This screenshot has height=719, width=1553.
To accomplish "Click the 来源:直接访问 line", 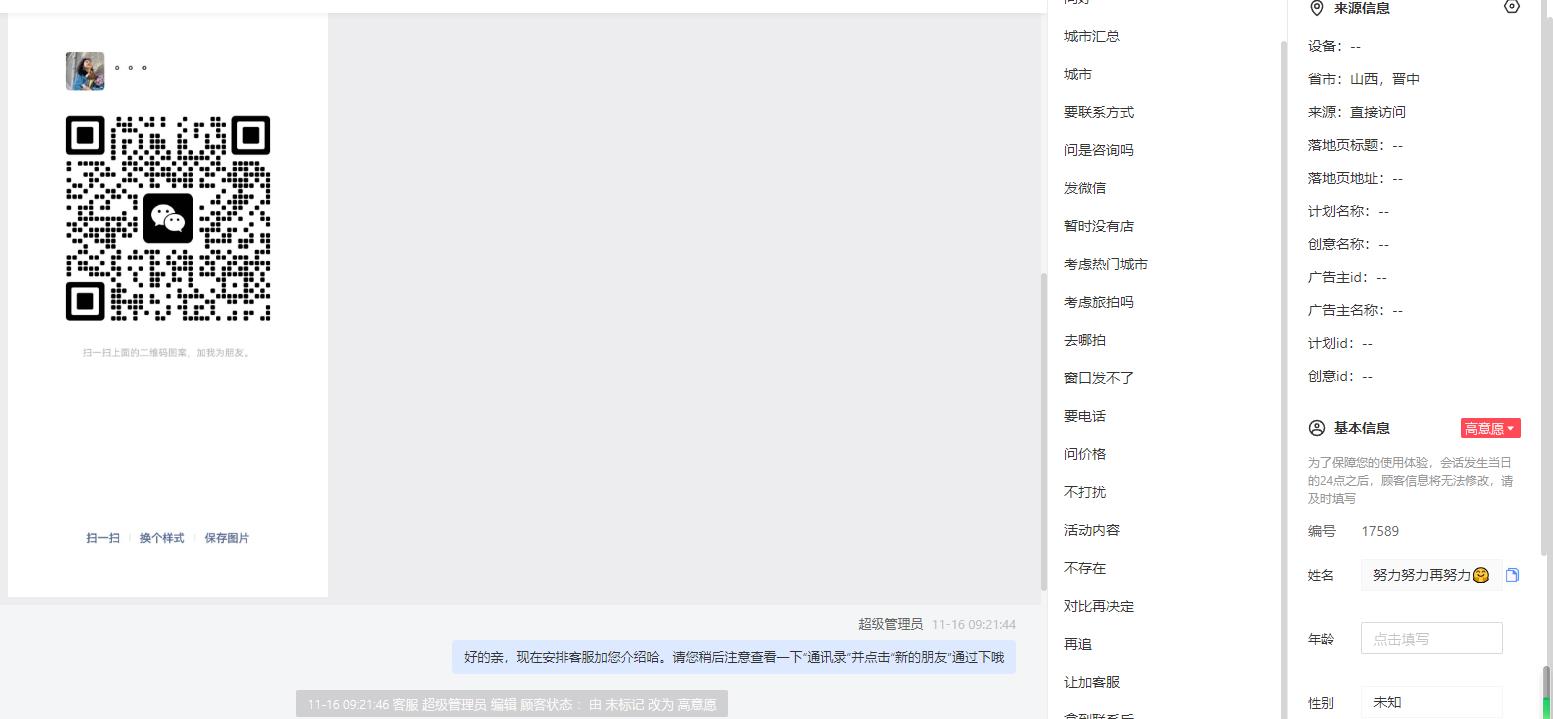I will click(x=1357, y=112).
